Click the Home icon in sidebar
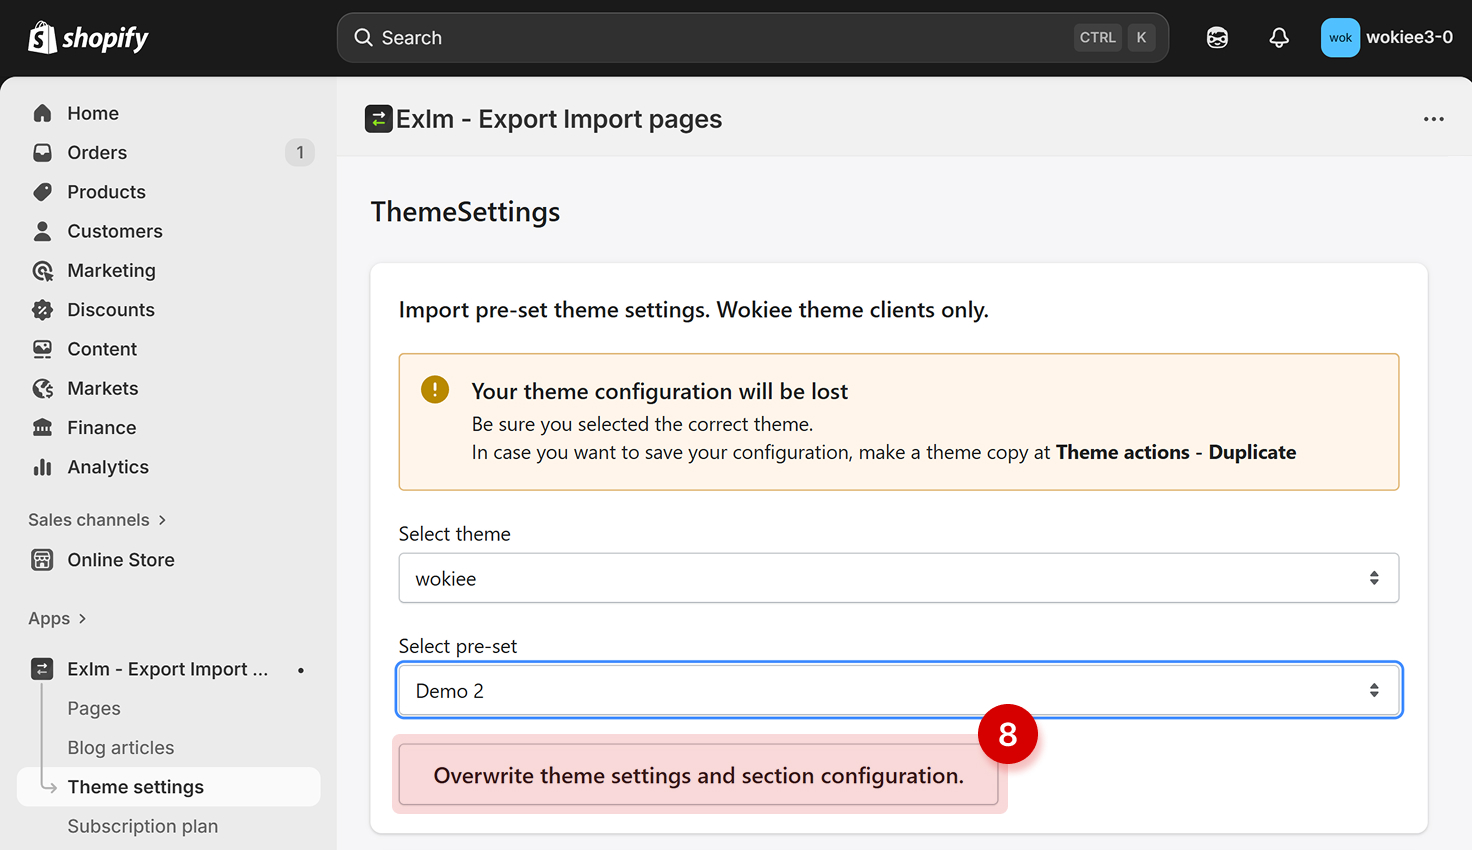 (42, 113)
